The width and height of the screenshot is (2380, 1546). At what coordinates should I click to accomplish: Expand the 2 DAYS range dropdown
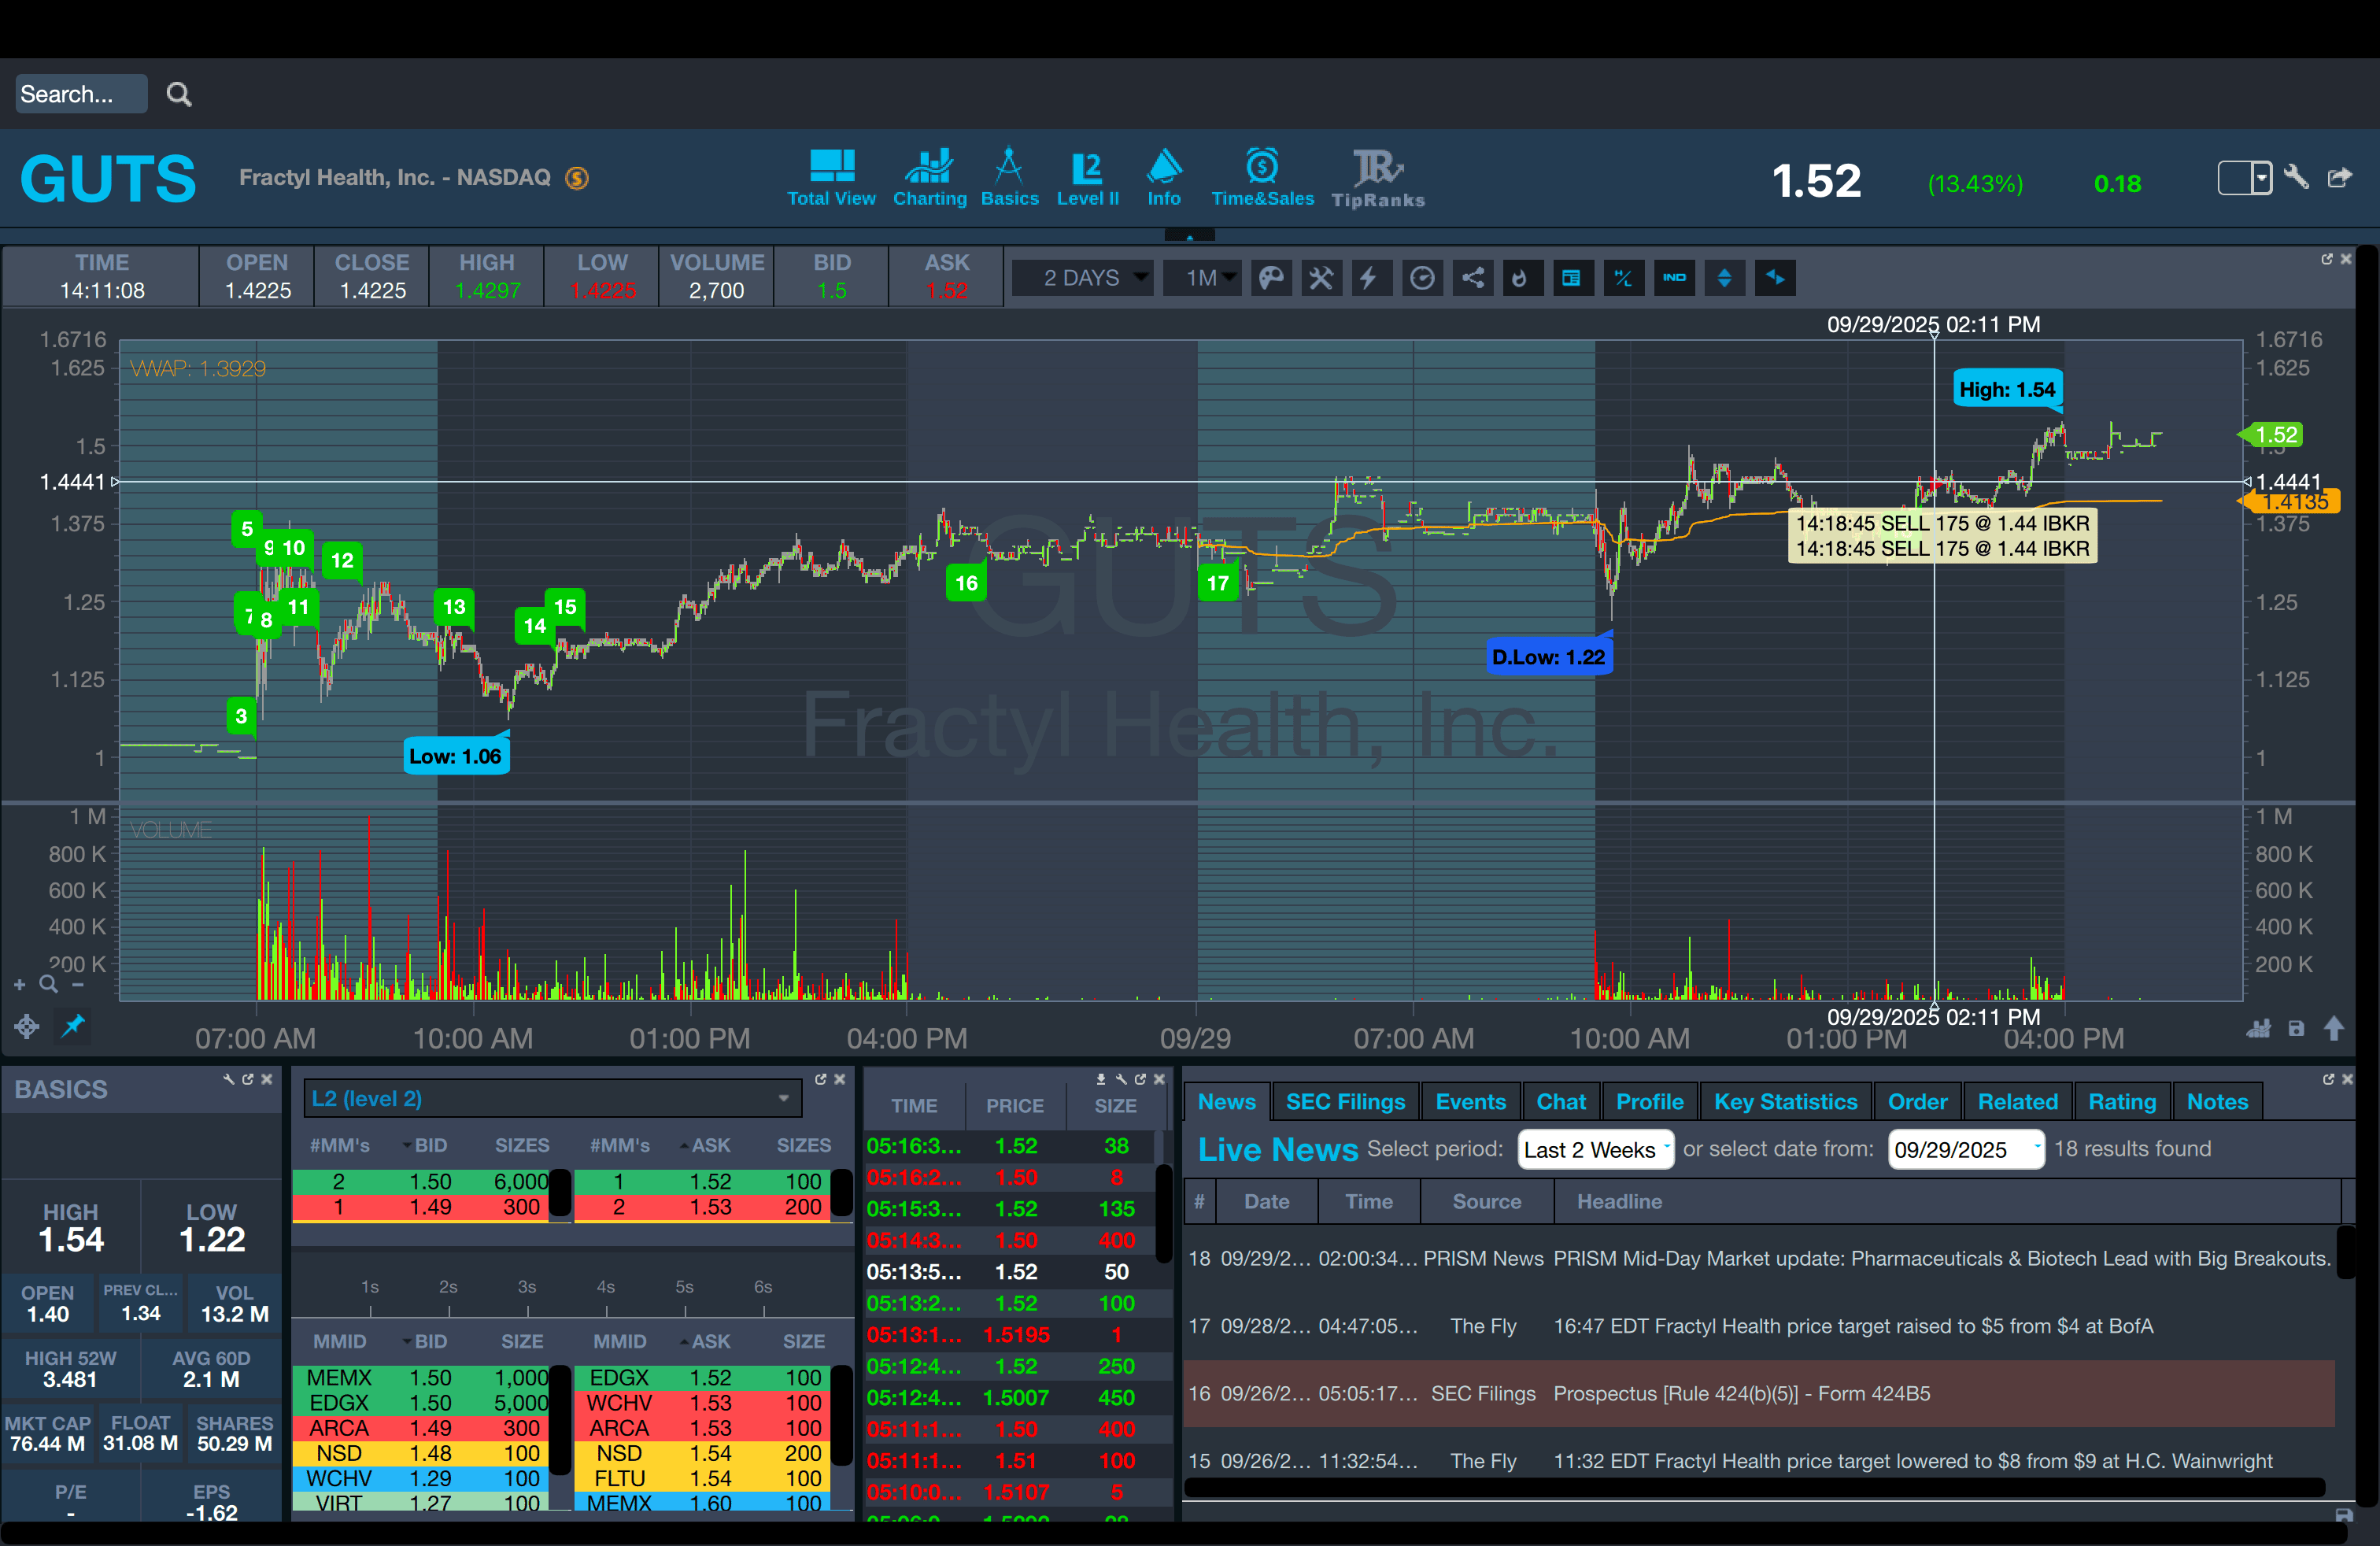(1084, 278)
